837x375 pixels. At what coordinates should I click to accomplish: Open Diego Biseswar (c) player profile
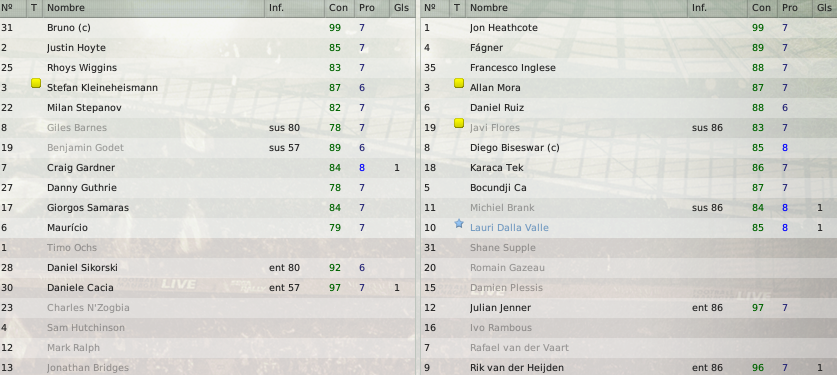515,148
